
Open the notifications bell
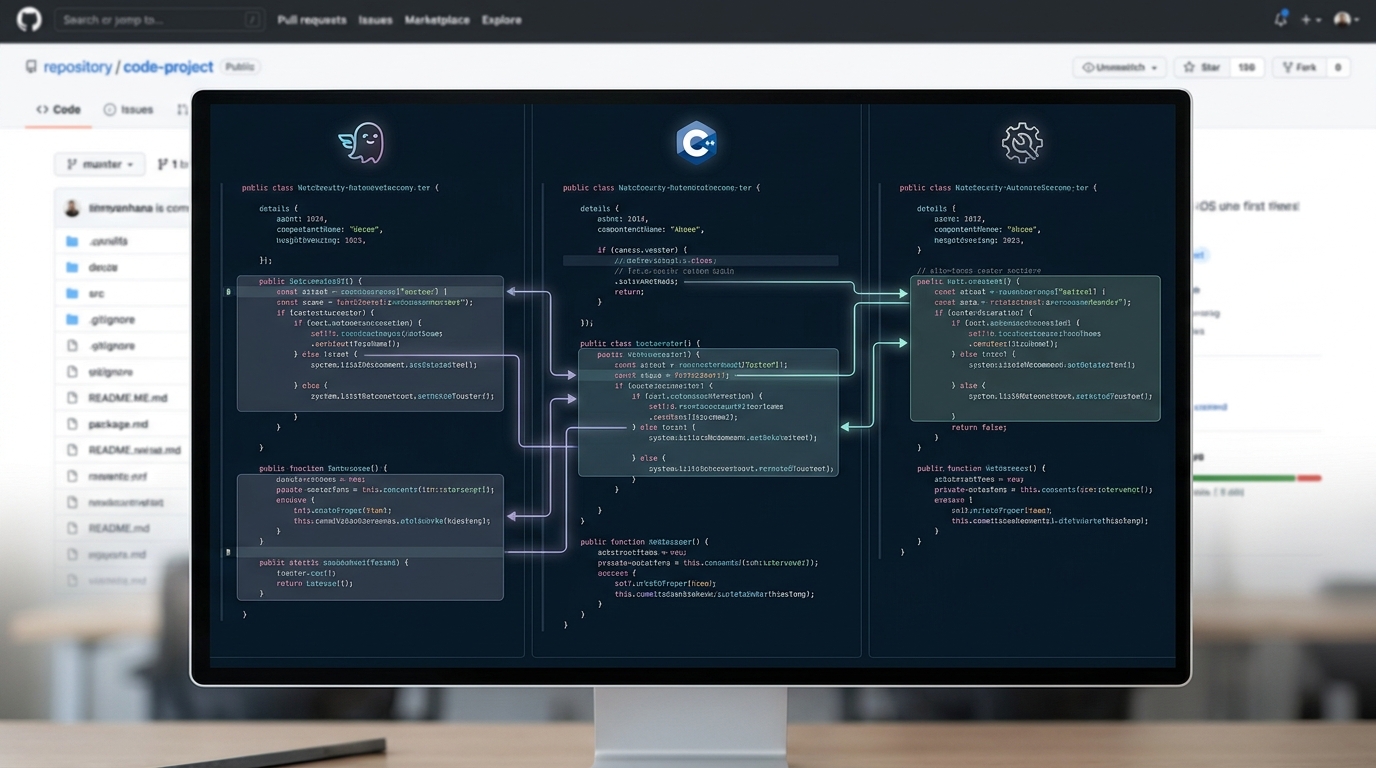1281,19
